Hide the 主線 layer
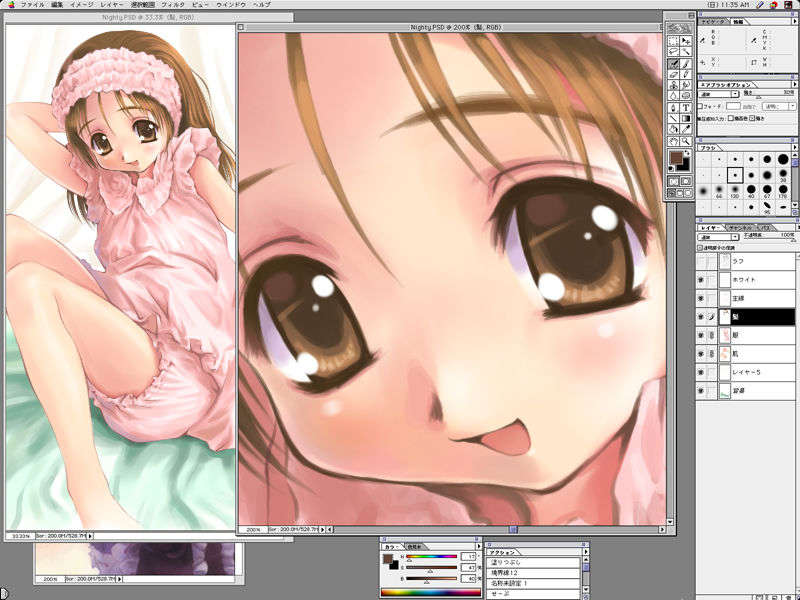This screenshot has width=800, height=600. (701, 298)
